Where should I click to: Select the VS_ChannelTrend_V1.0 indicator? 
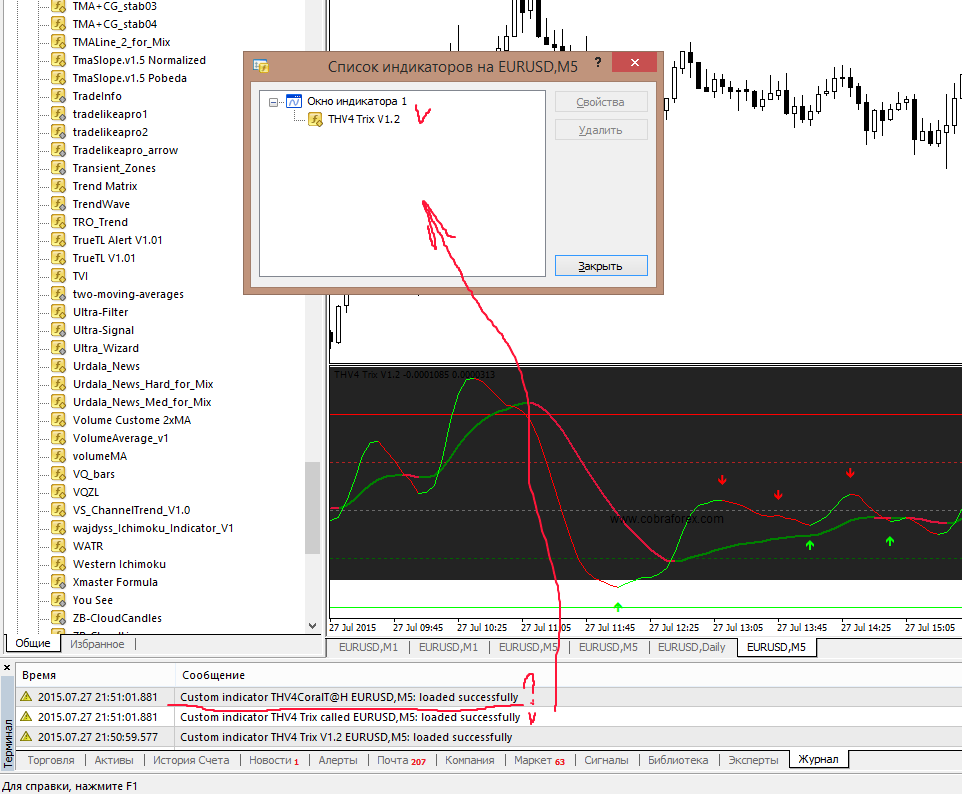click(x=131, y=510)
